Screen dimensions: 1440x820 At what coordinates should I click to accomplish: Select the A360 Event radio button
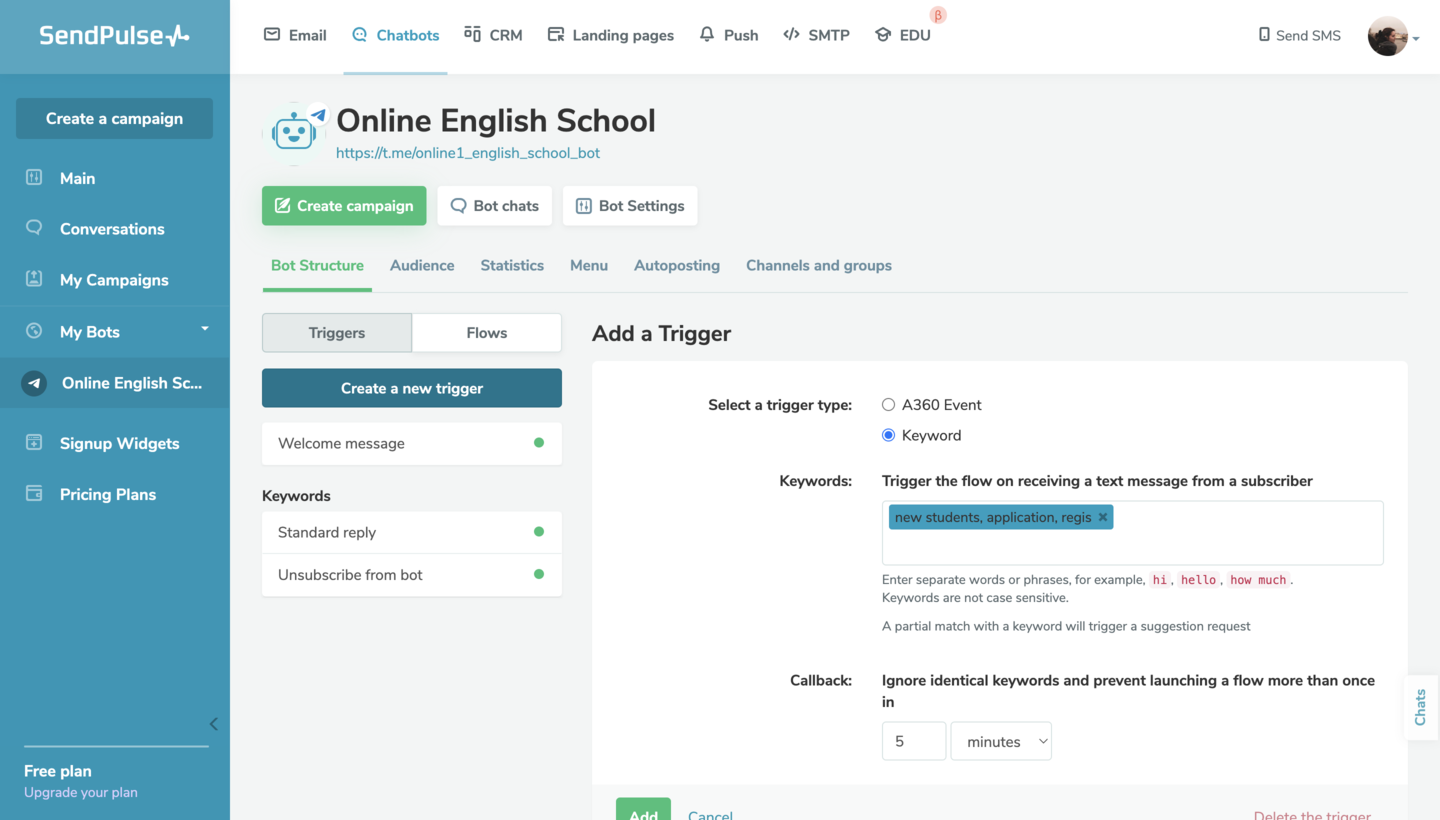[x=888, y=405]
